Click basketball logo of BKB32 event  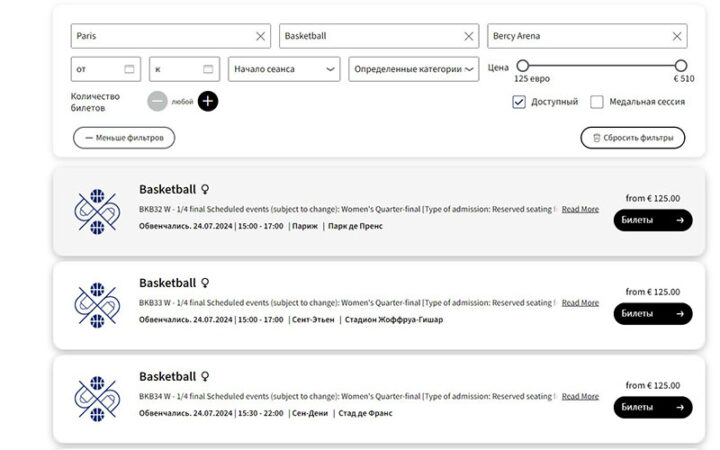(x=97, y=212)
